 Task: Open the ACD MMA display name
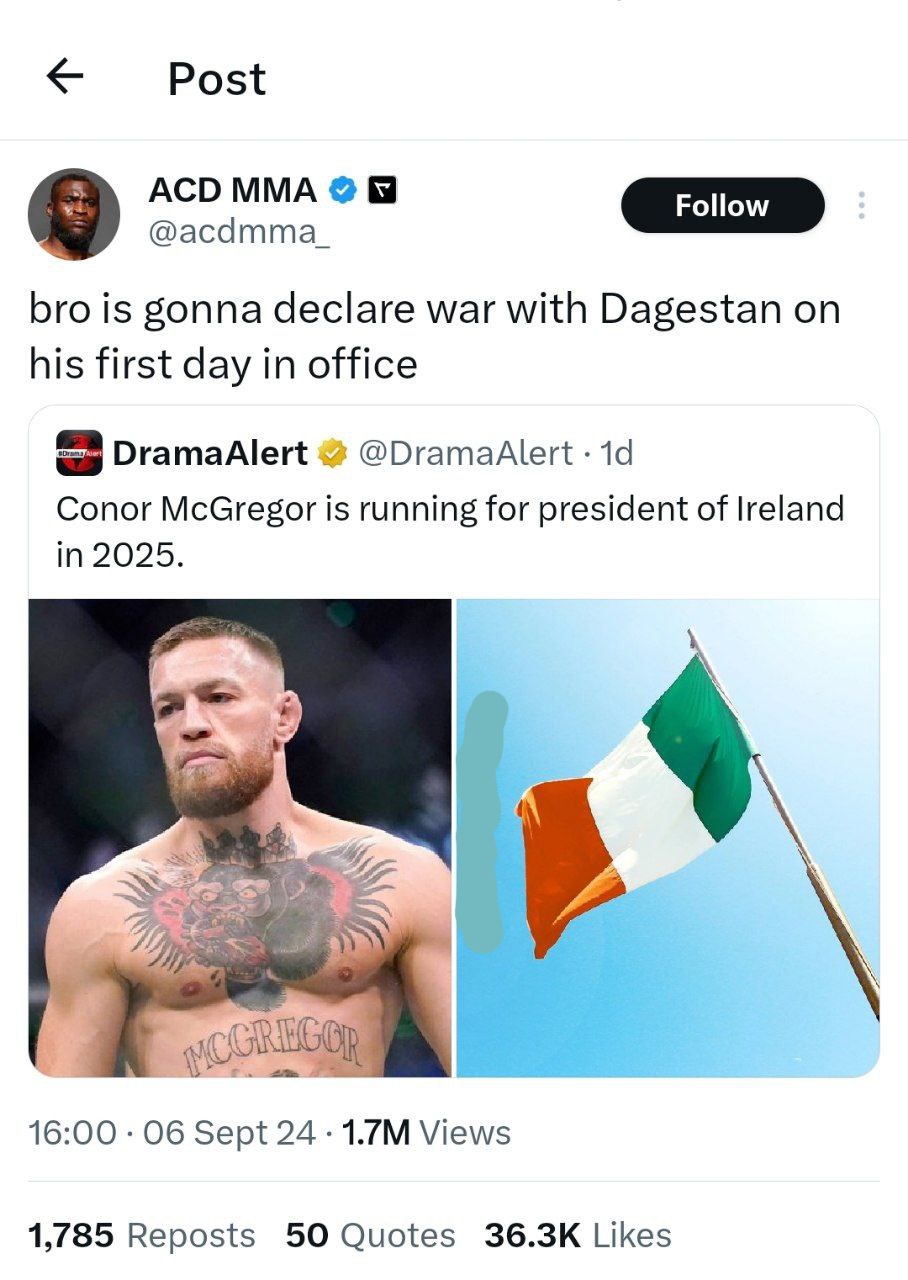click(x=232, y=188)
